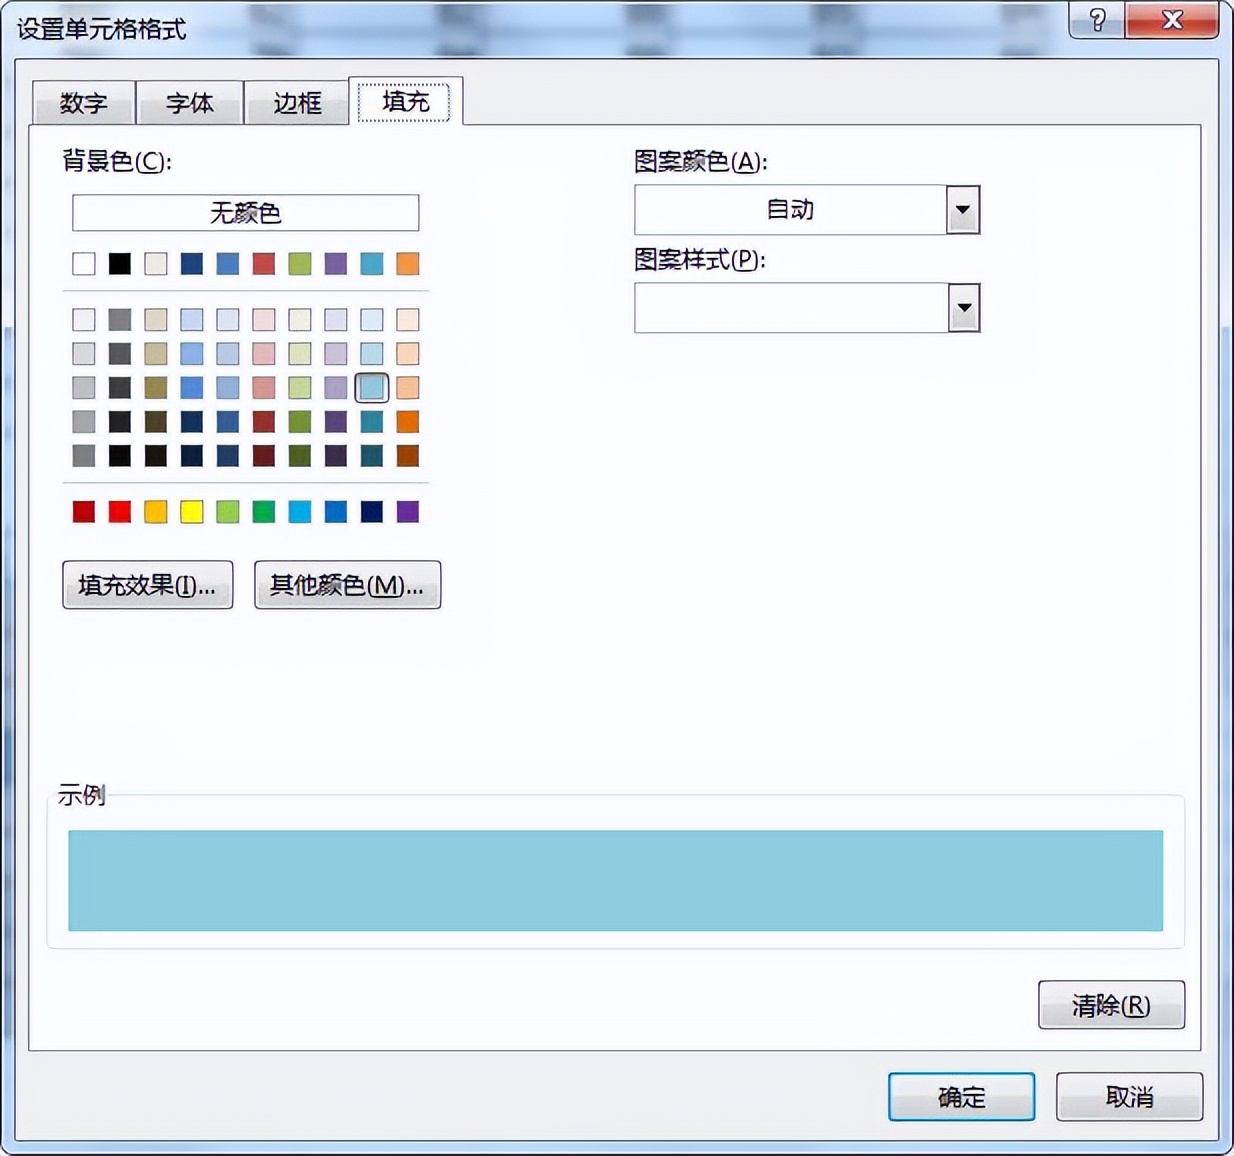Screen dimensions: 1234x1156
Task: Pick white swatch in theme color row
Action: [x=84, y=263]
